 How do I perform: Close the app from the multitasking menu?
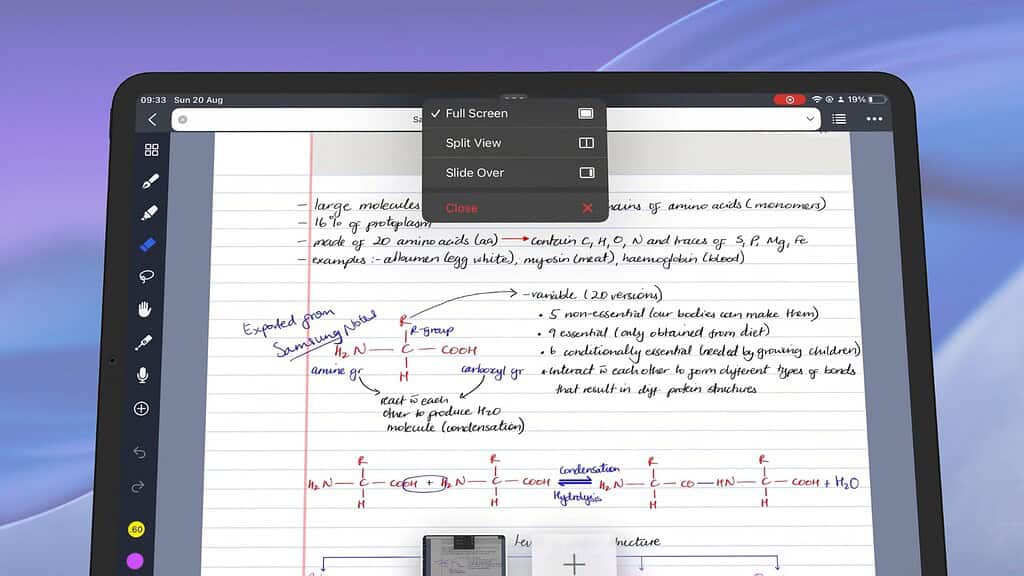(515, 208)
